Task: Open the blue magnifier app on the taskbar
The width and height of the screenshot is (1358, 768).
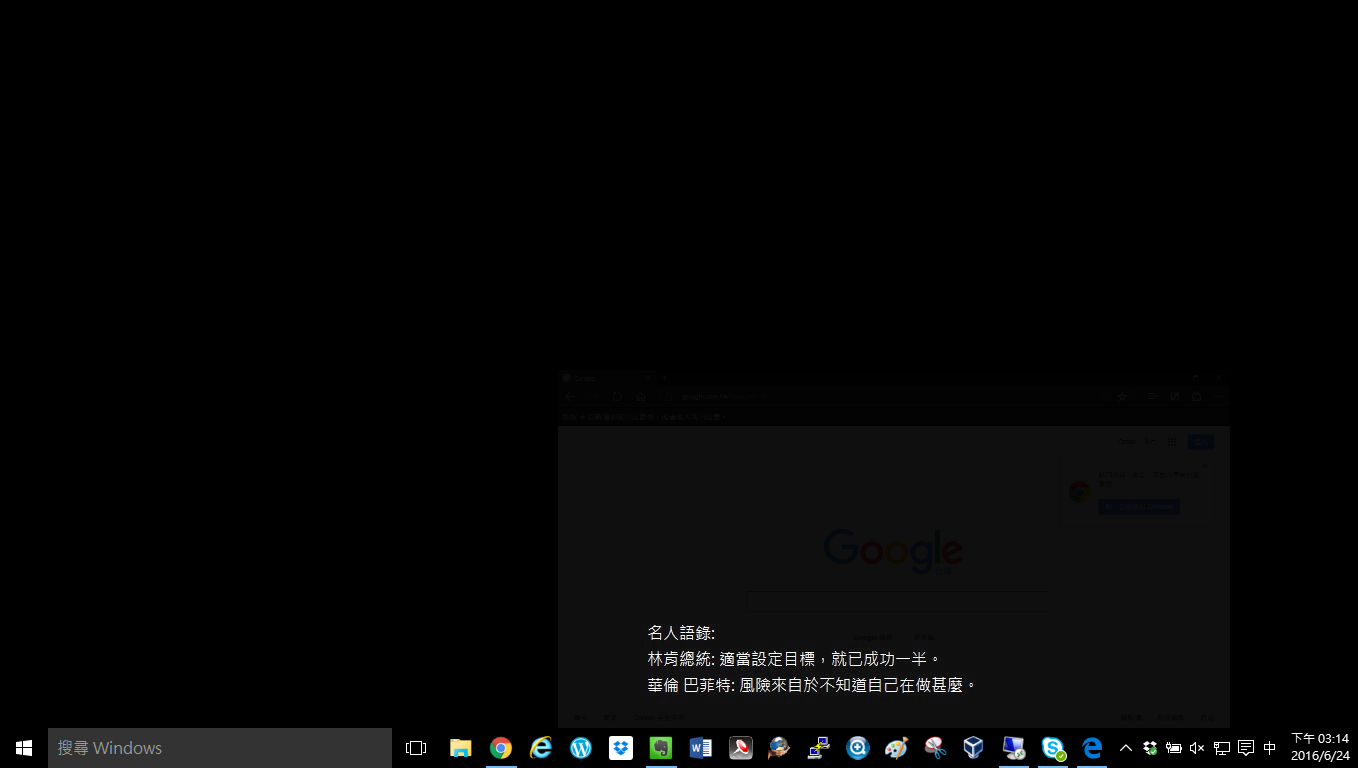Action: (857, 748)
